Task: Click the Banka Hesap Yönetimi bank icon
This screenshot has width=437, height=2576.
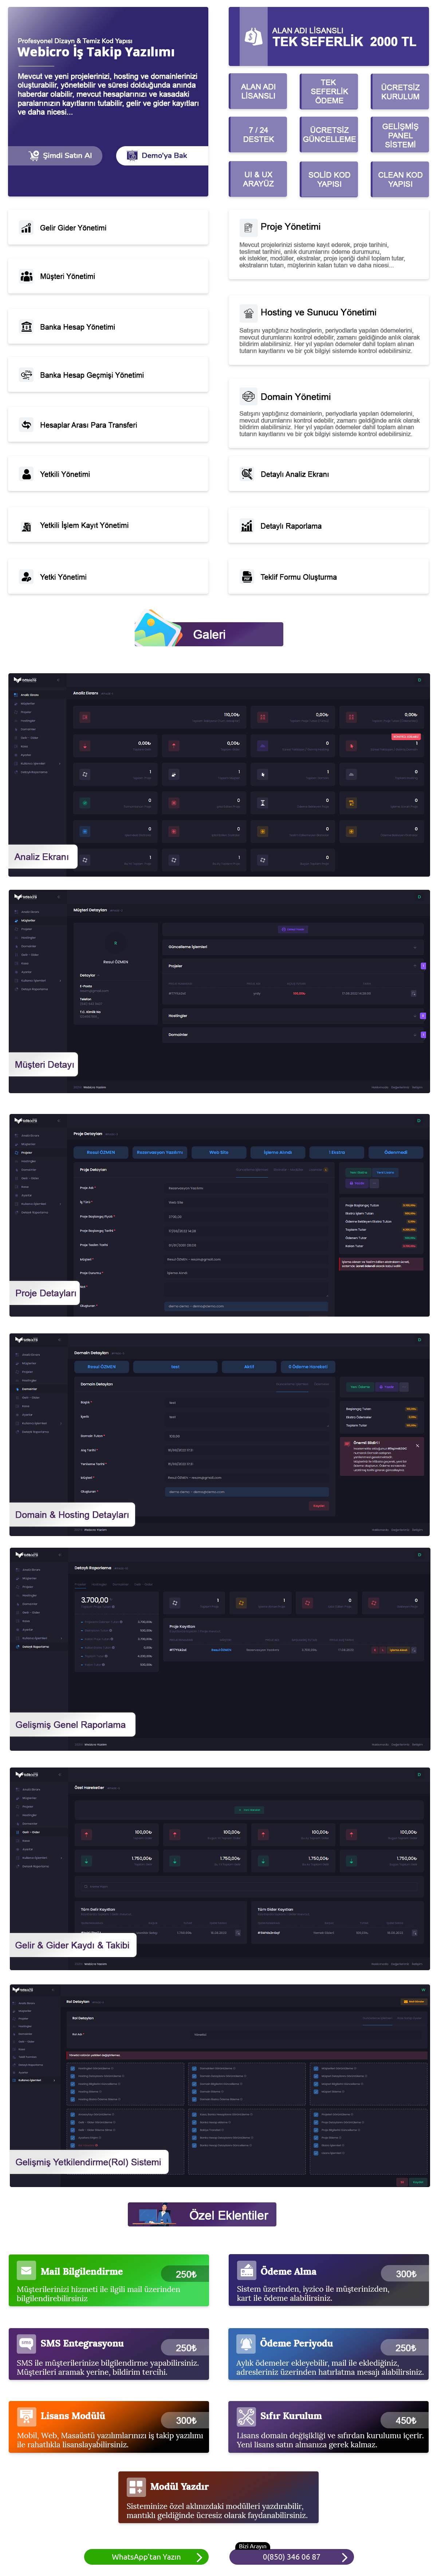Action: coord(26,327)
